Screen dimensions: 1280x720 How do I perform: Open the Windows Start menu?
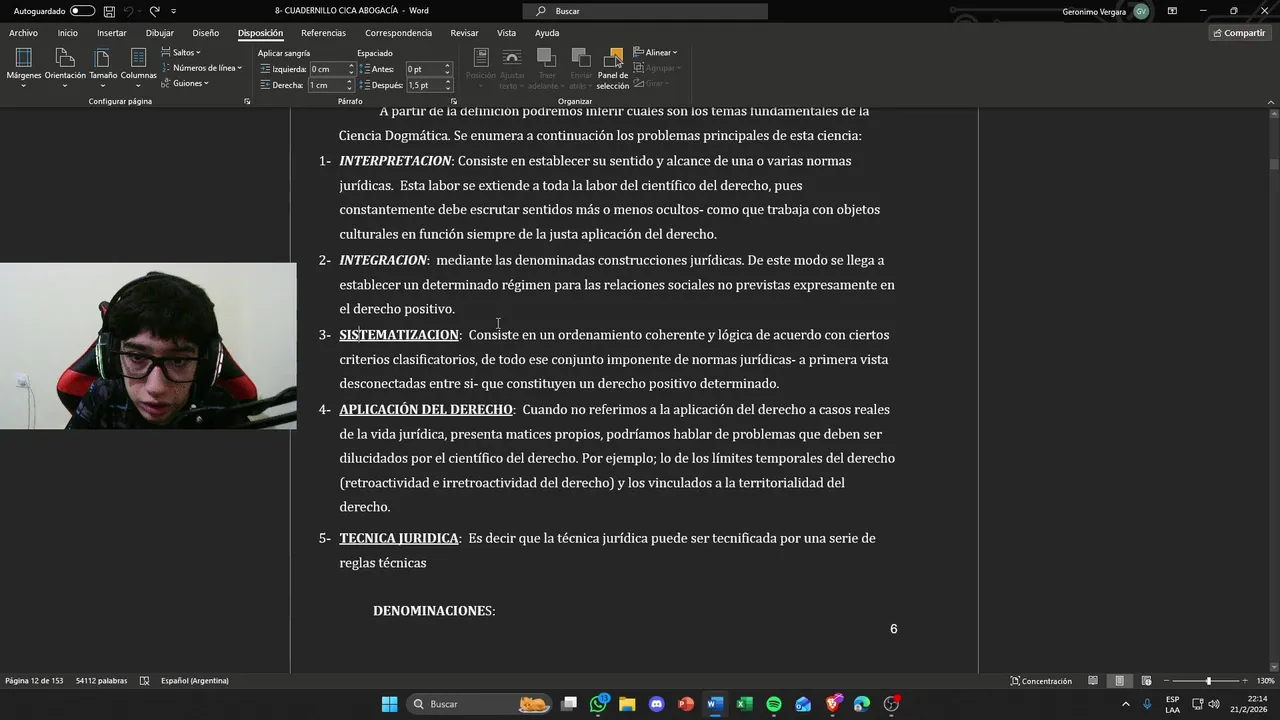coord(389,704)
